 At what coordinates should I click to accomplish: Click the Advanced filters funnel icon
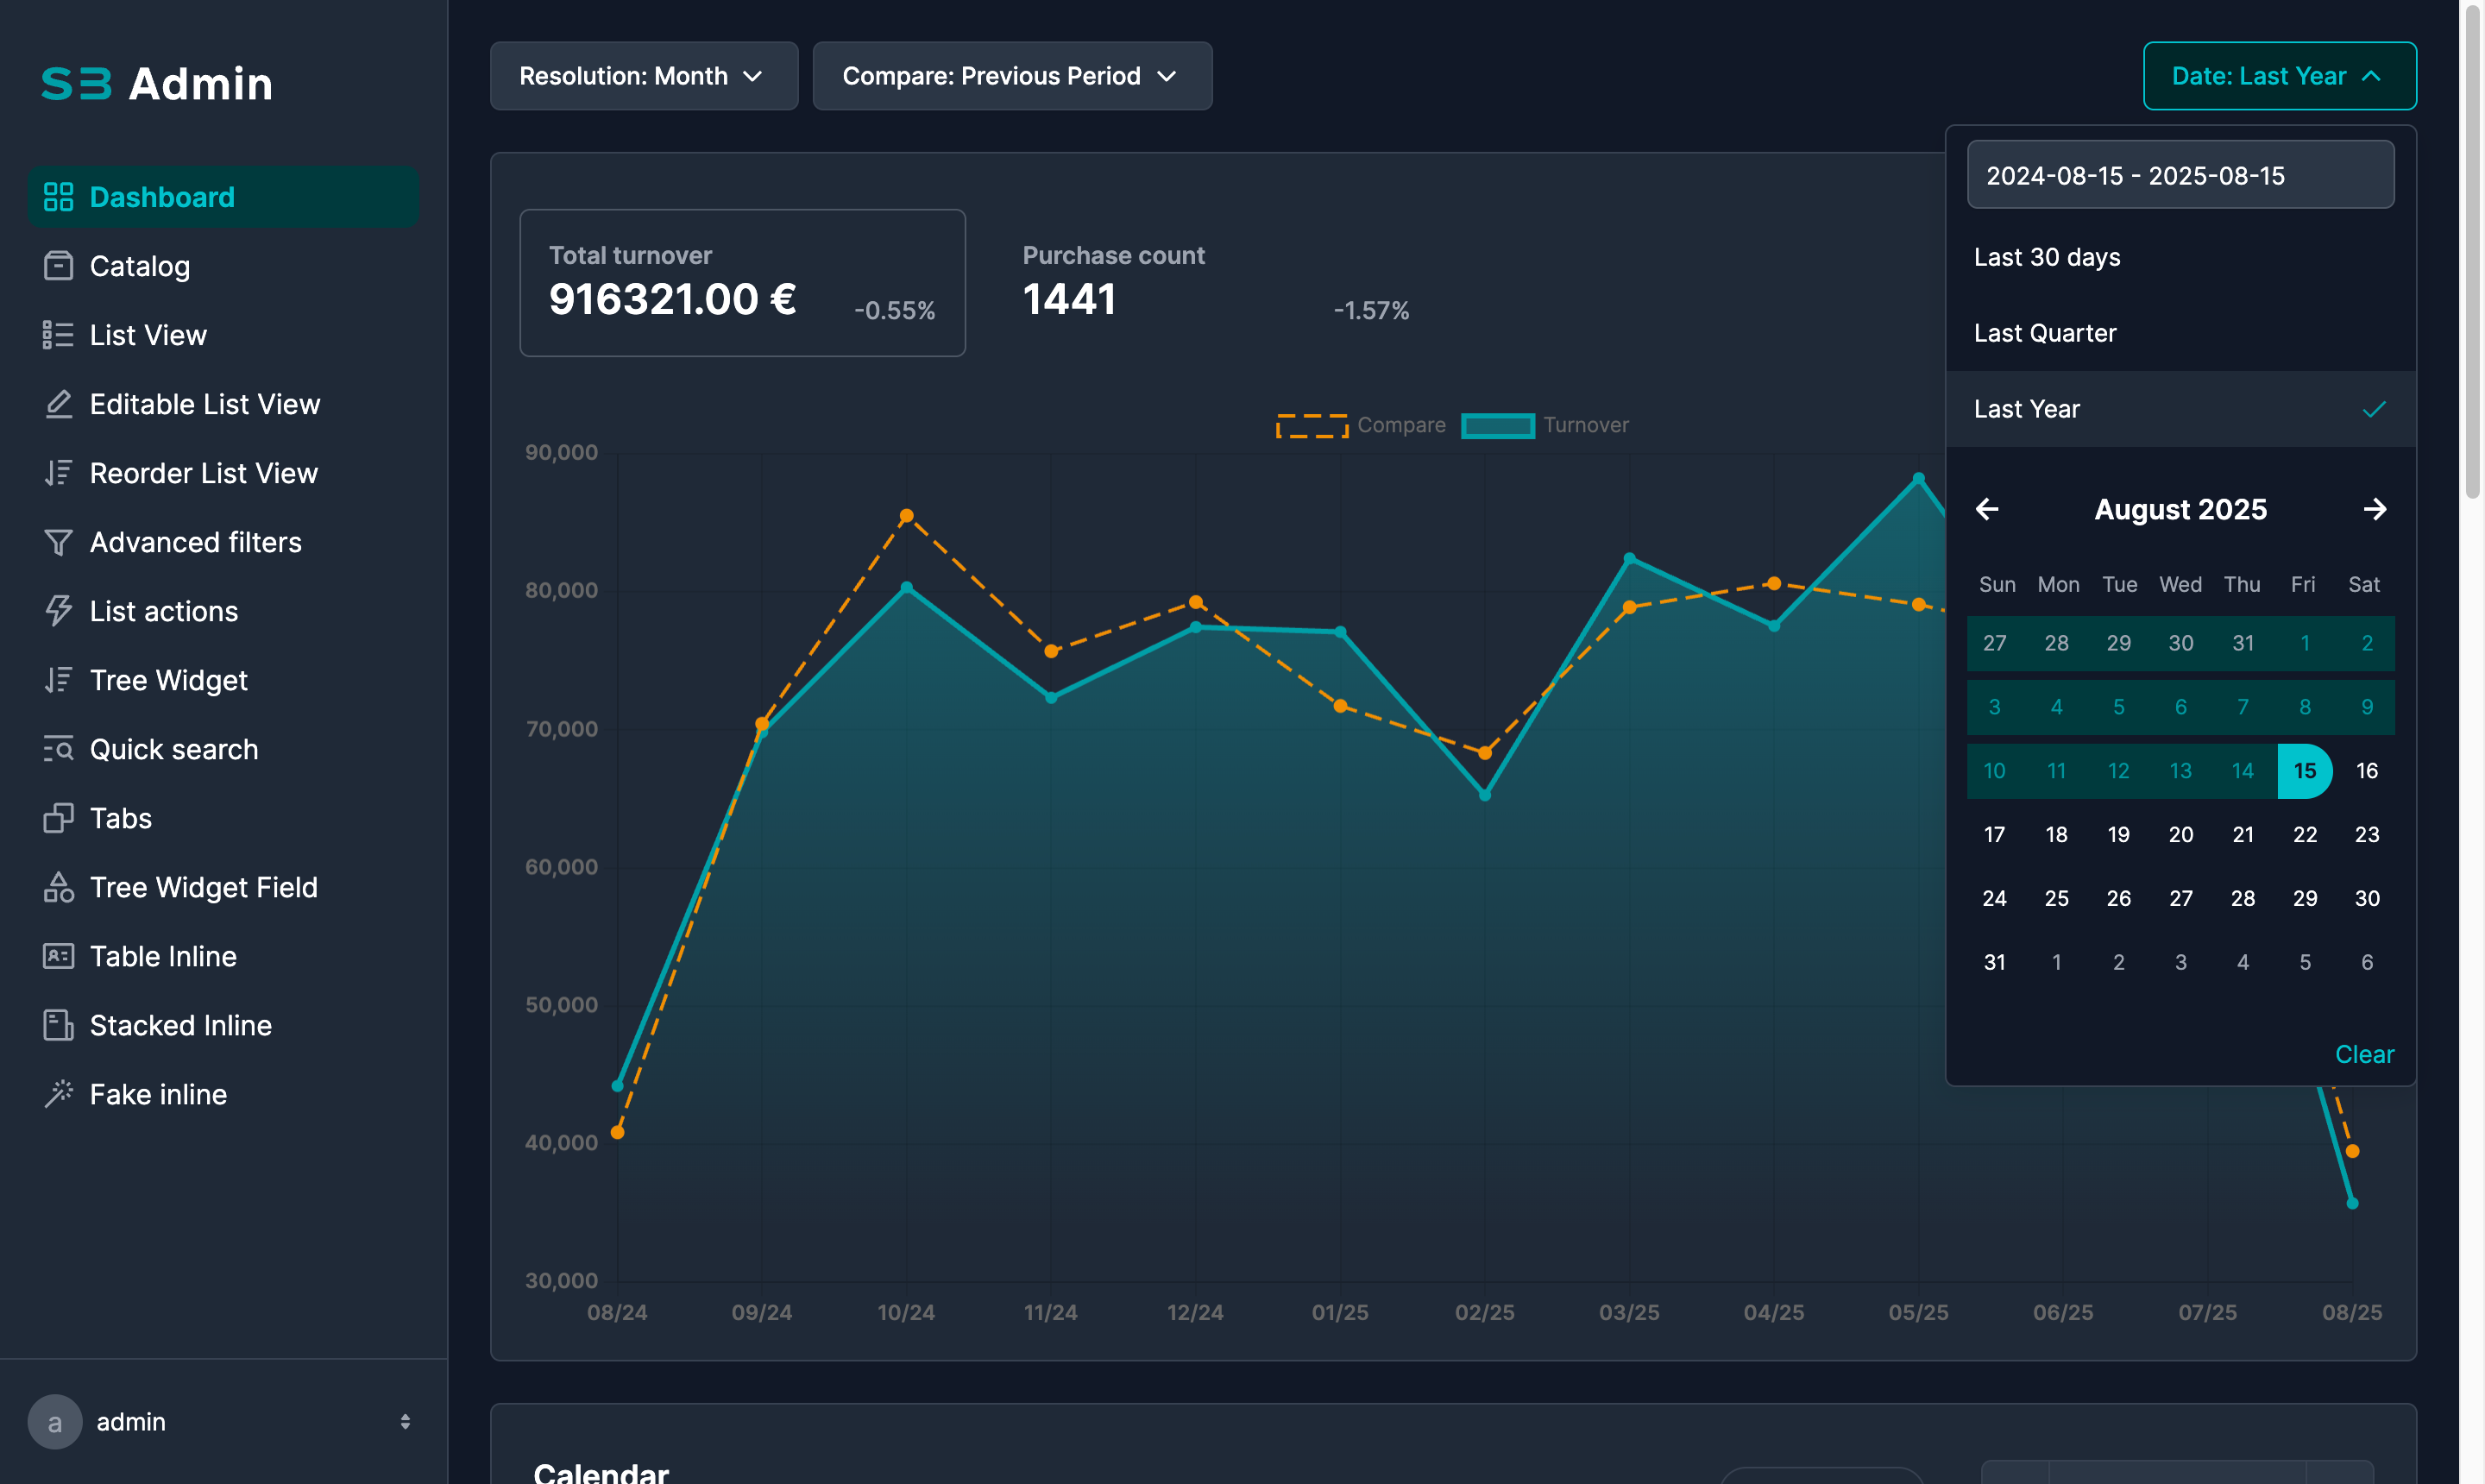[x=58, y=542]
